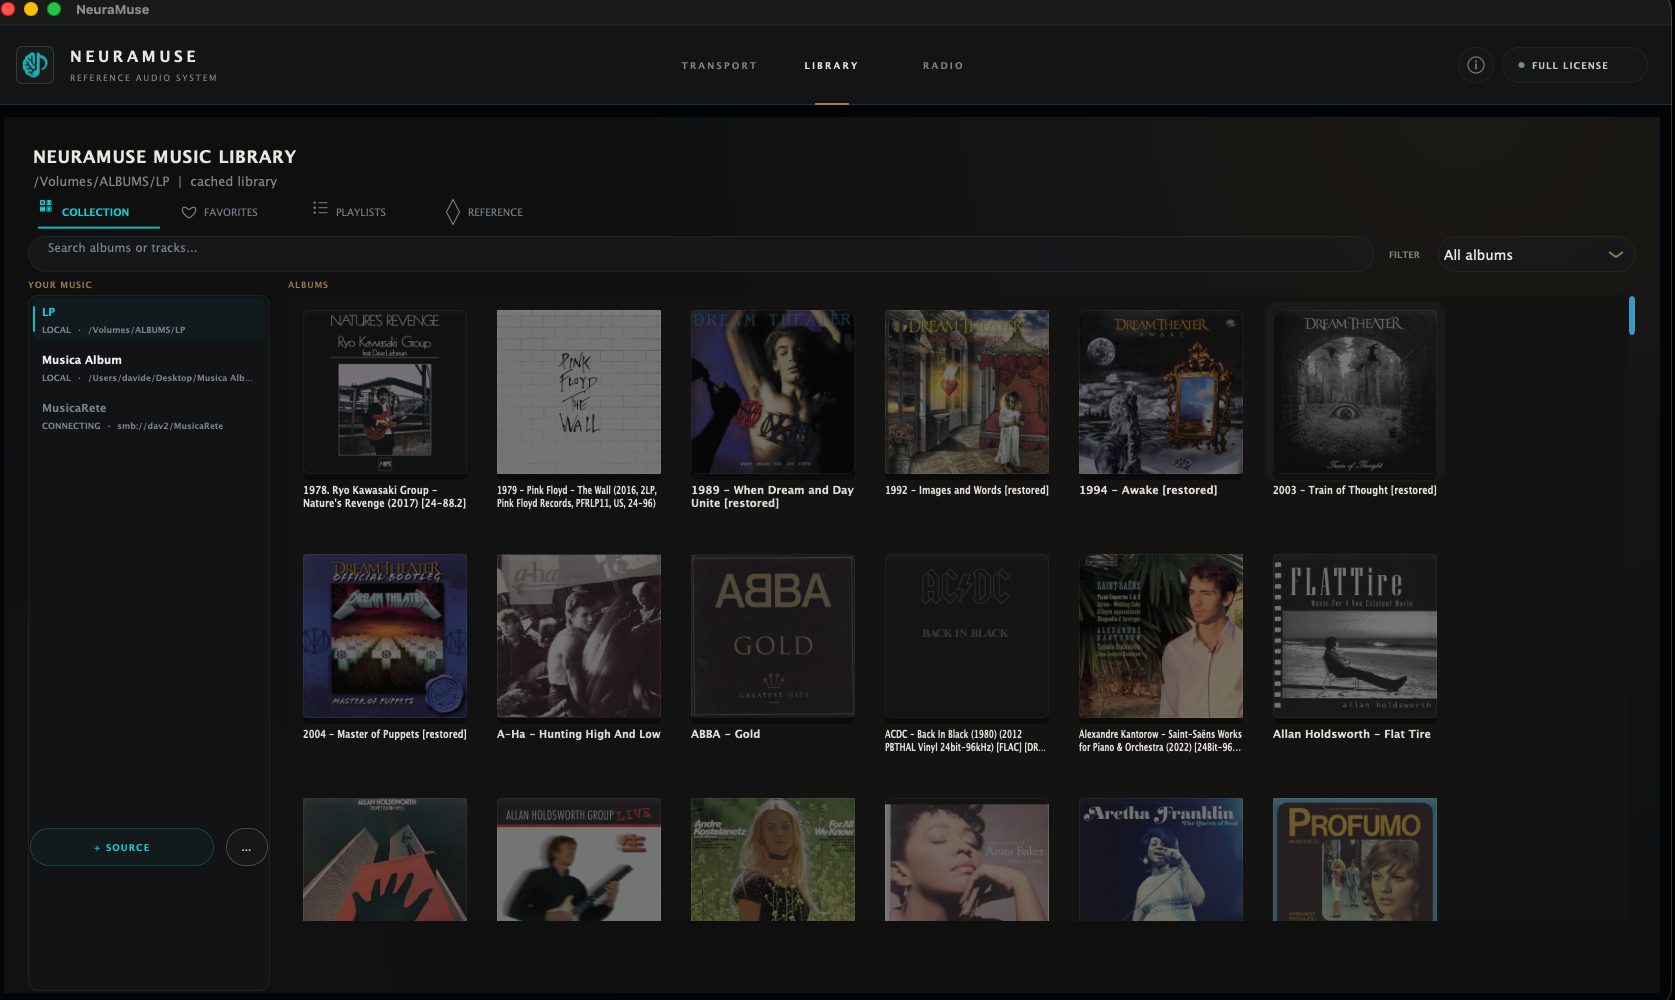1675x1000 pixels.
Task: Open Allan Holdsworth Group Live cover
Action: pos(579,860)
